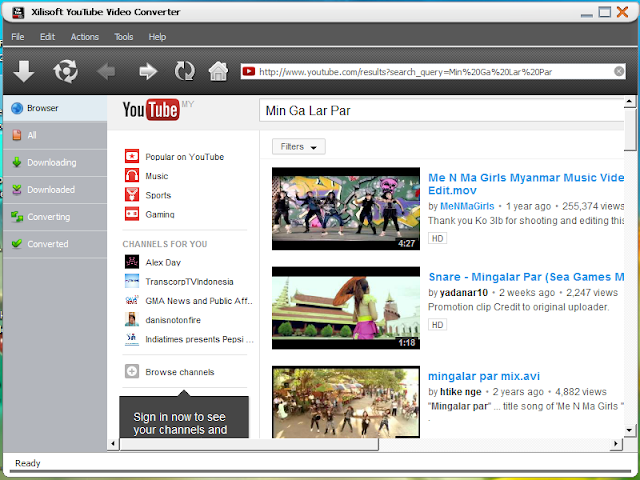
Task: Click the Gaming controller icon
Action: coord(132,214)
